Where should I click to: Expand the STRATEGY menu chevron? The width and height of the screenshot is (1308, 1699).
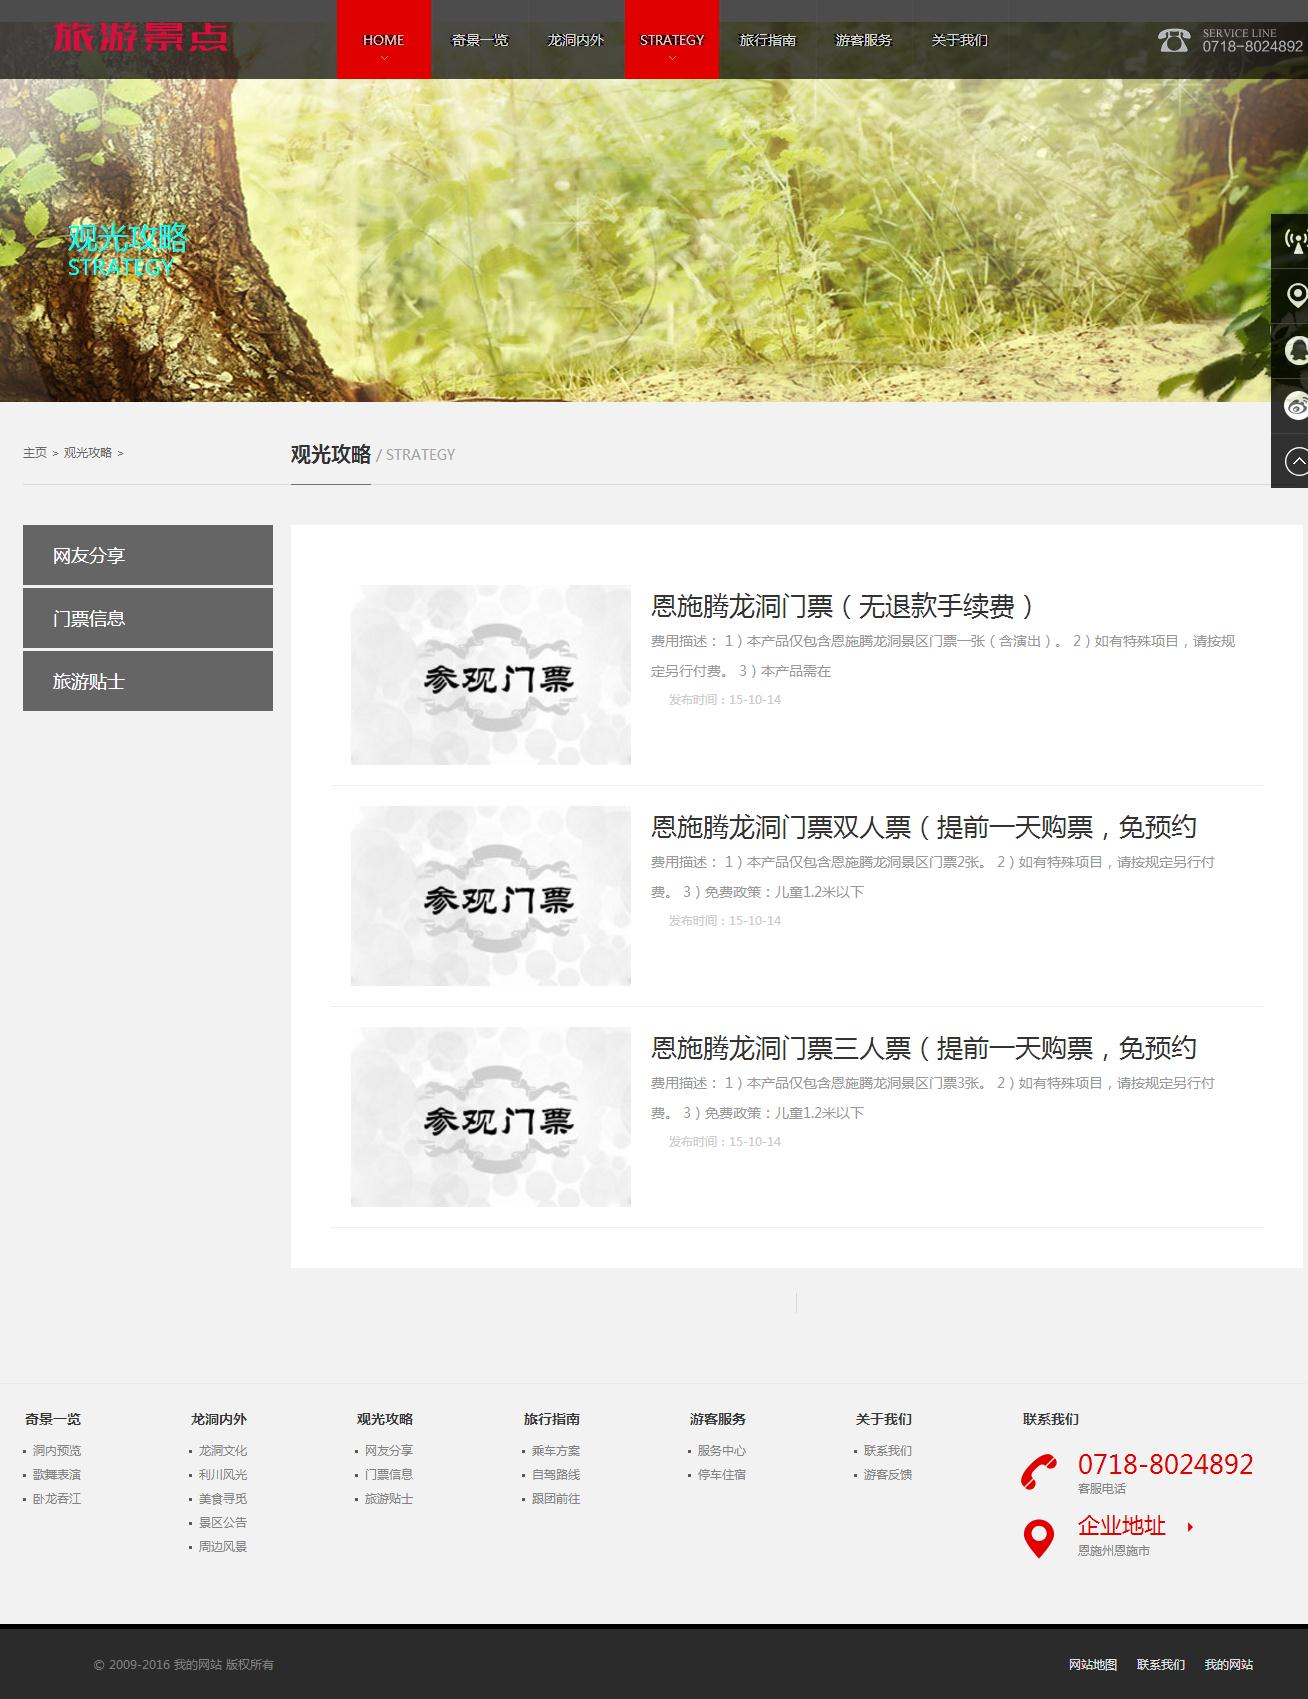click(672, 59)
